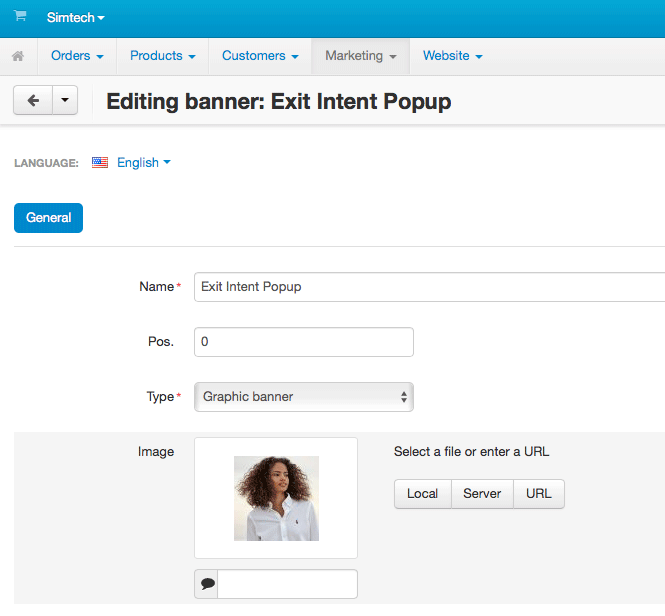Click the Local upload button

[422, 494]
